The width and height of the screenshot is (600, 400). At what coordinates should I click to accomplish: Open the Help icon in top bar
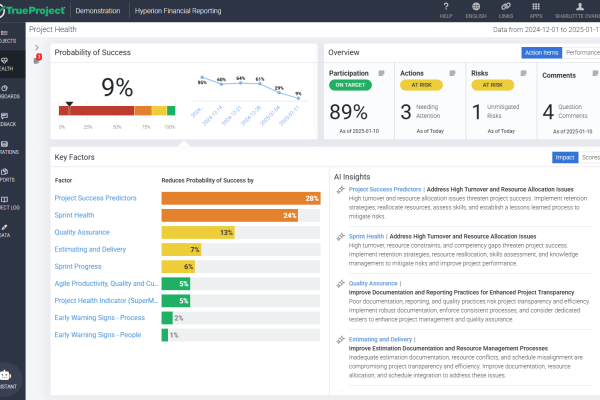coord(446,10)
